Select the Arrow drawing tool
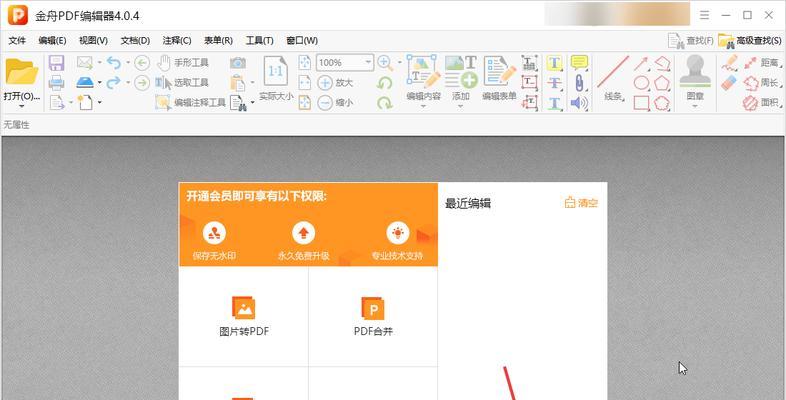This screenshot has width=786, height=400. (x=641, y=63)
